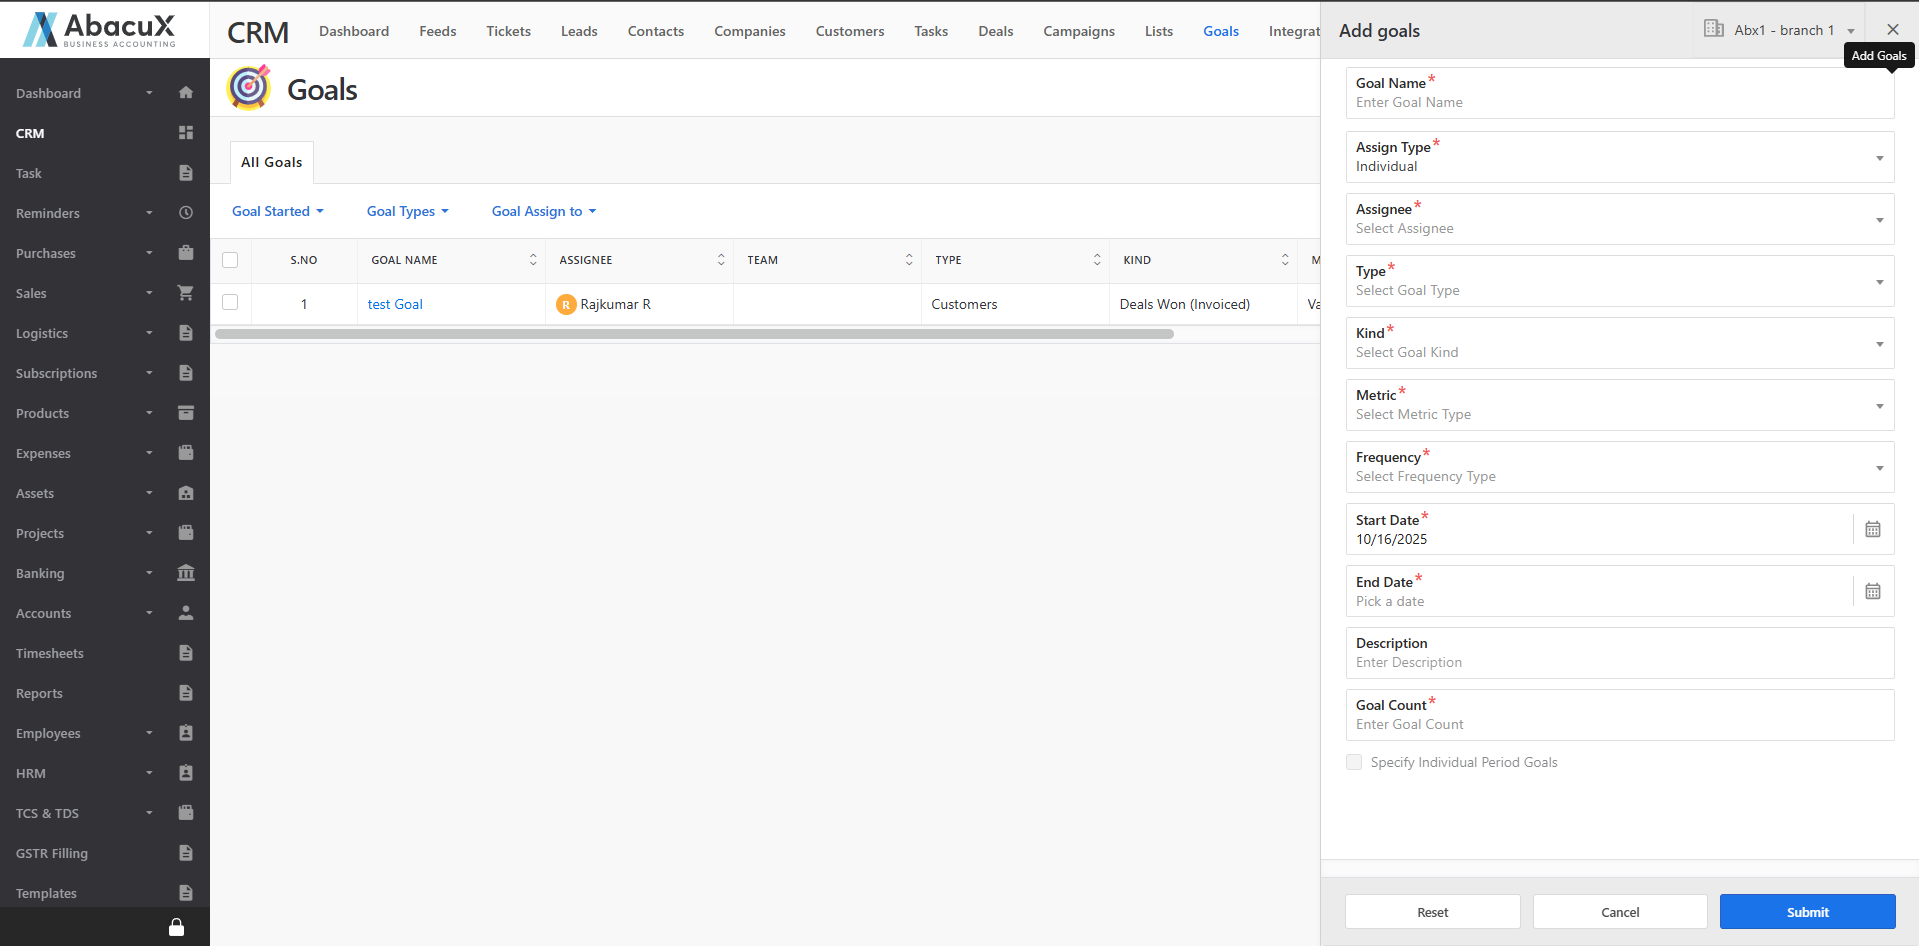
Task: Open the test Goal link
Action: [395, 304]
